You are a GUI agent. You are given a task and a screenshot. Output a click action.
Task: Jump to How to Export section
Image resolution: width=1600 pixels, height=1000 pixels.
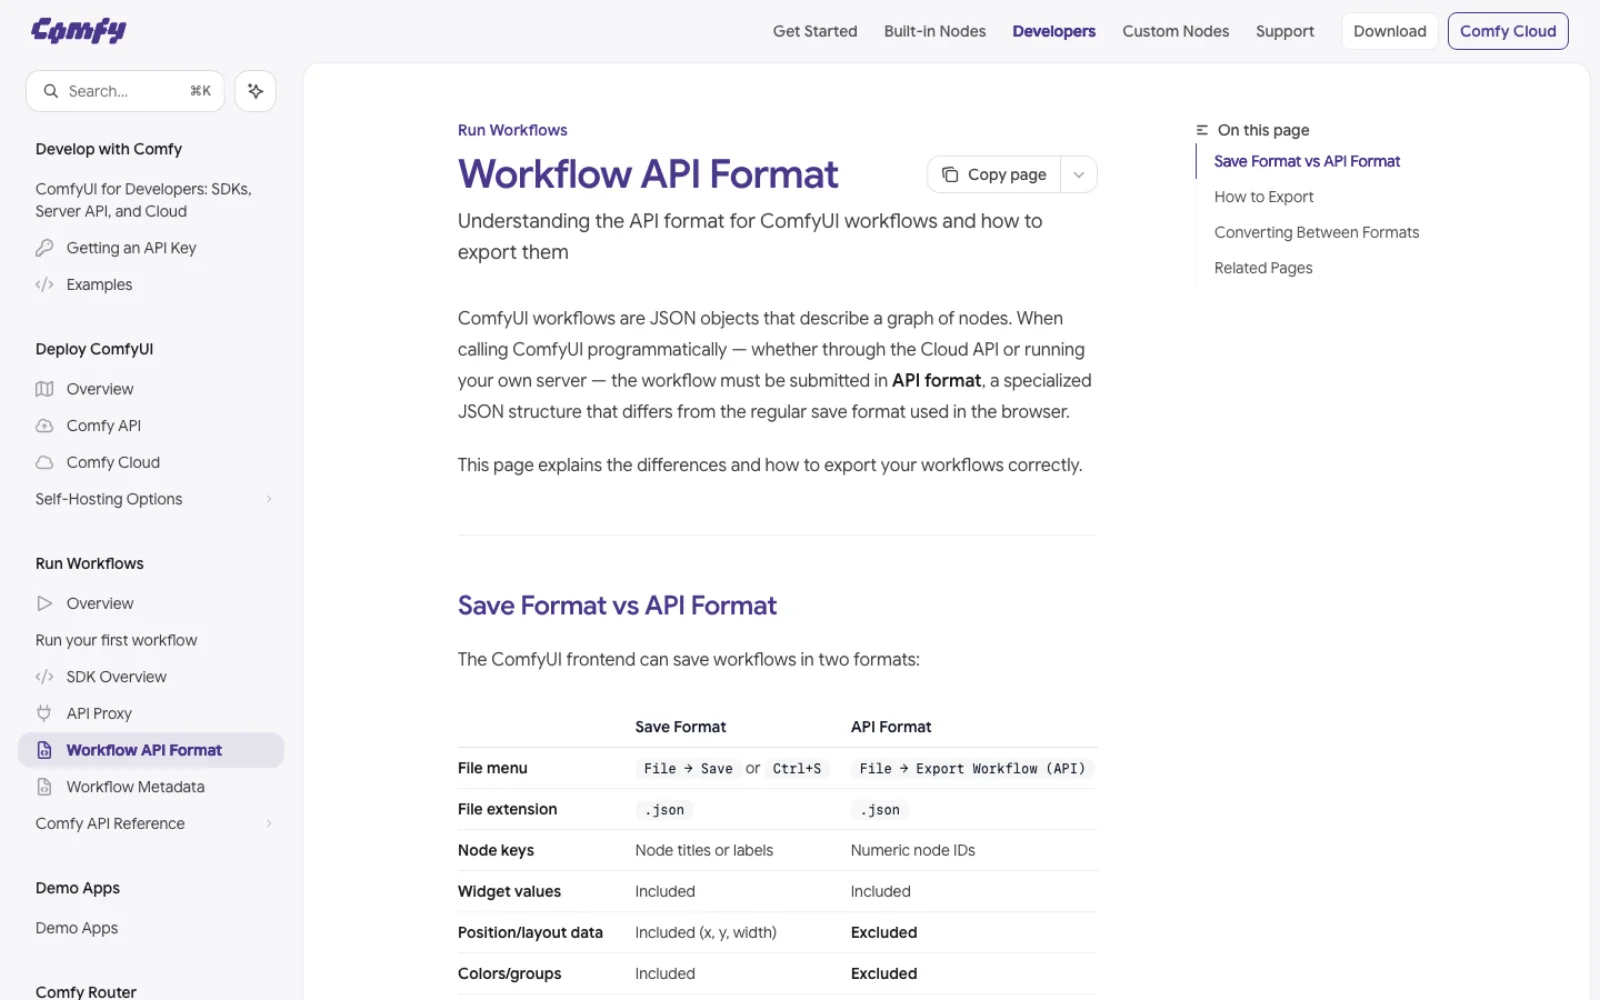1264,197
